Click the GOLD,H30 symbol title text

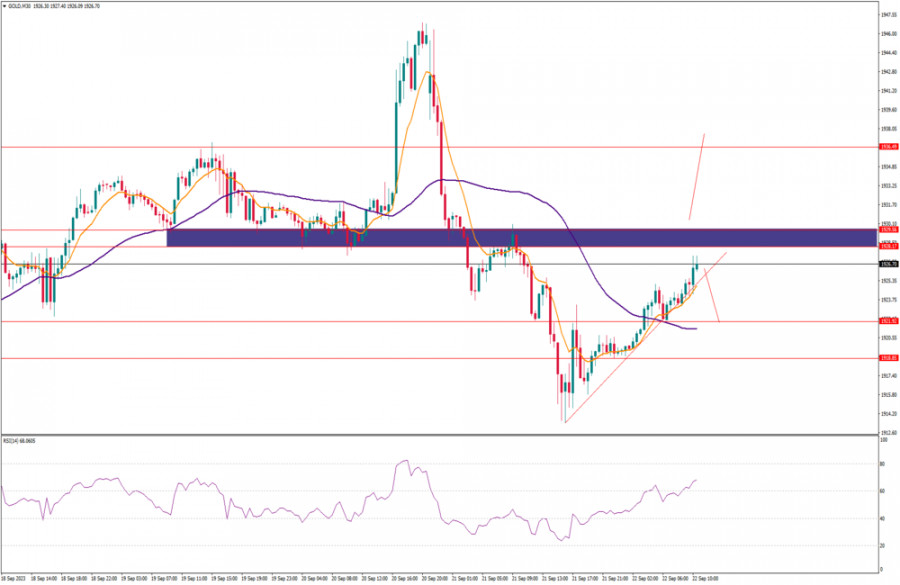(20, 6)
